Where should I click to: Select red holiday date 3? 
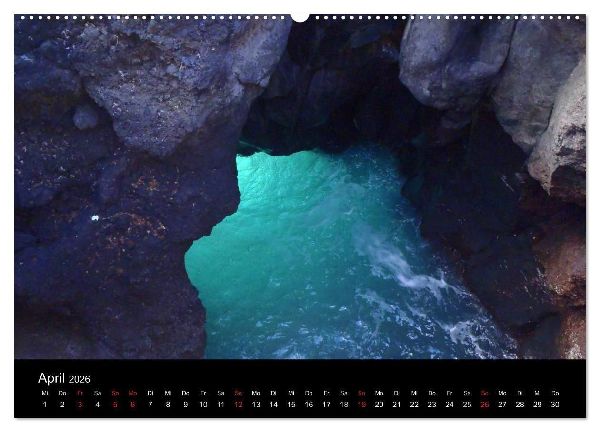(x=80, y=404)
